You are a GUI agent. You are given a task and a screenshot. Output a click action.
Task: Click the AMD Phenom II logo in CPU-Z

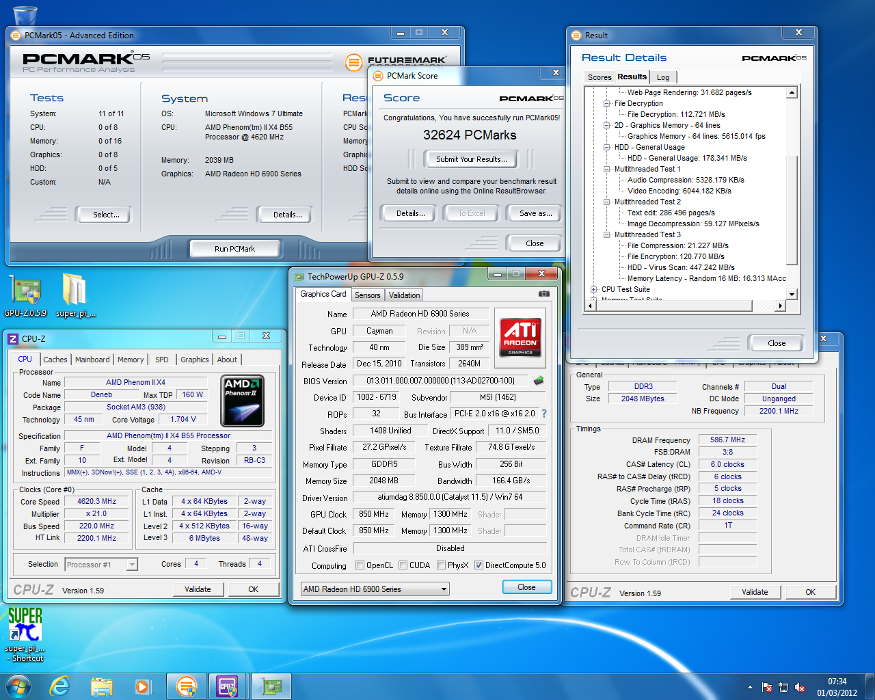pos(242,401)
